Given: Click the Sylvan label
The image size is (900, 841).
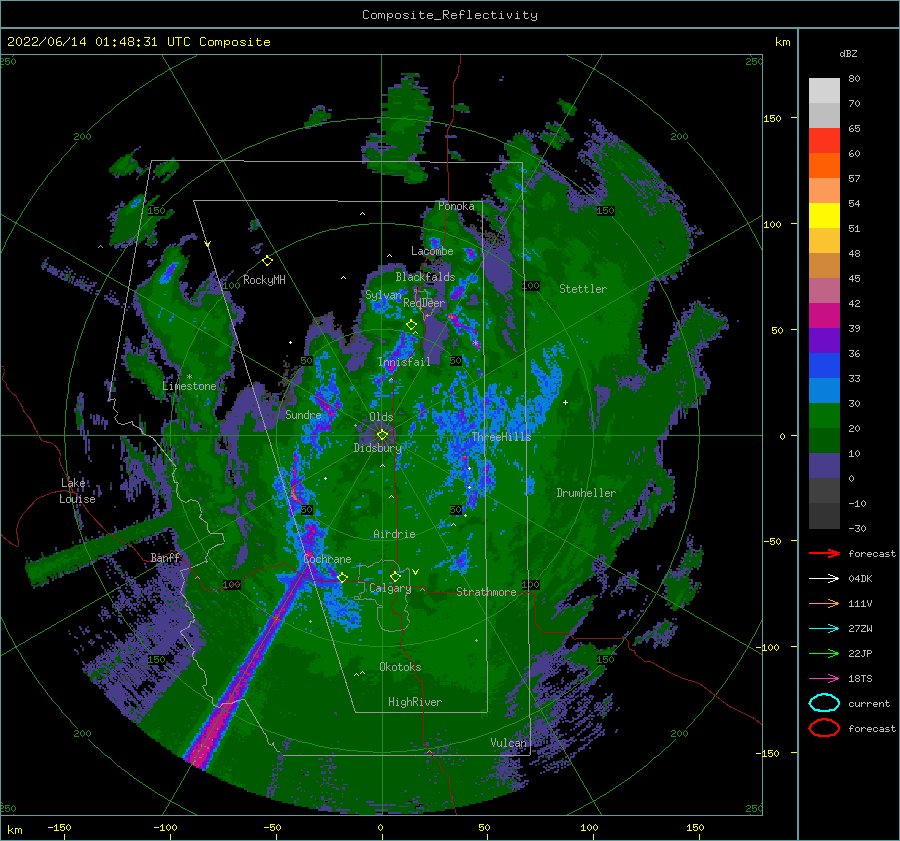Looking at the screenshot, I should pos(383,295).
